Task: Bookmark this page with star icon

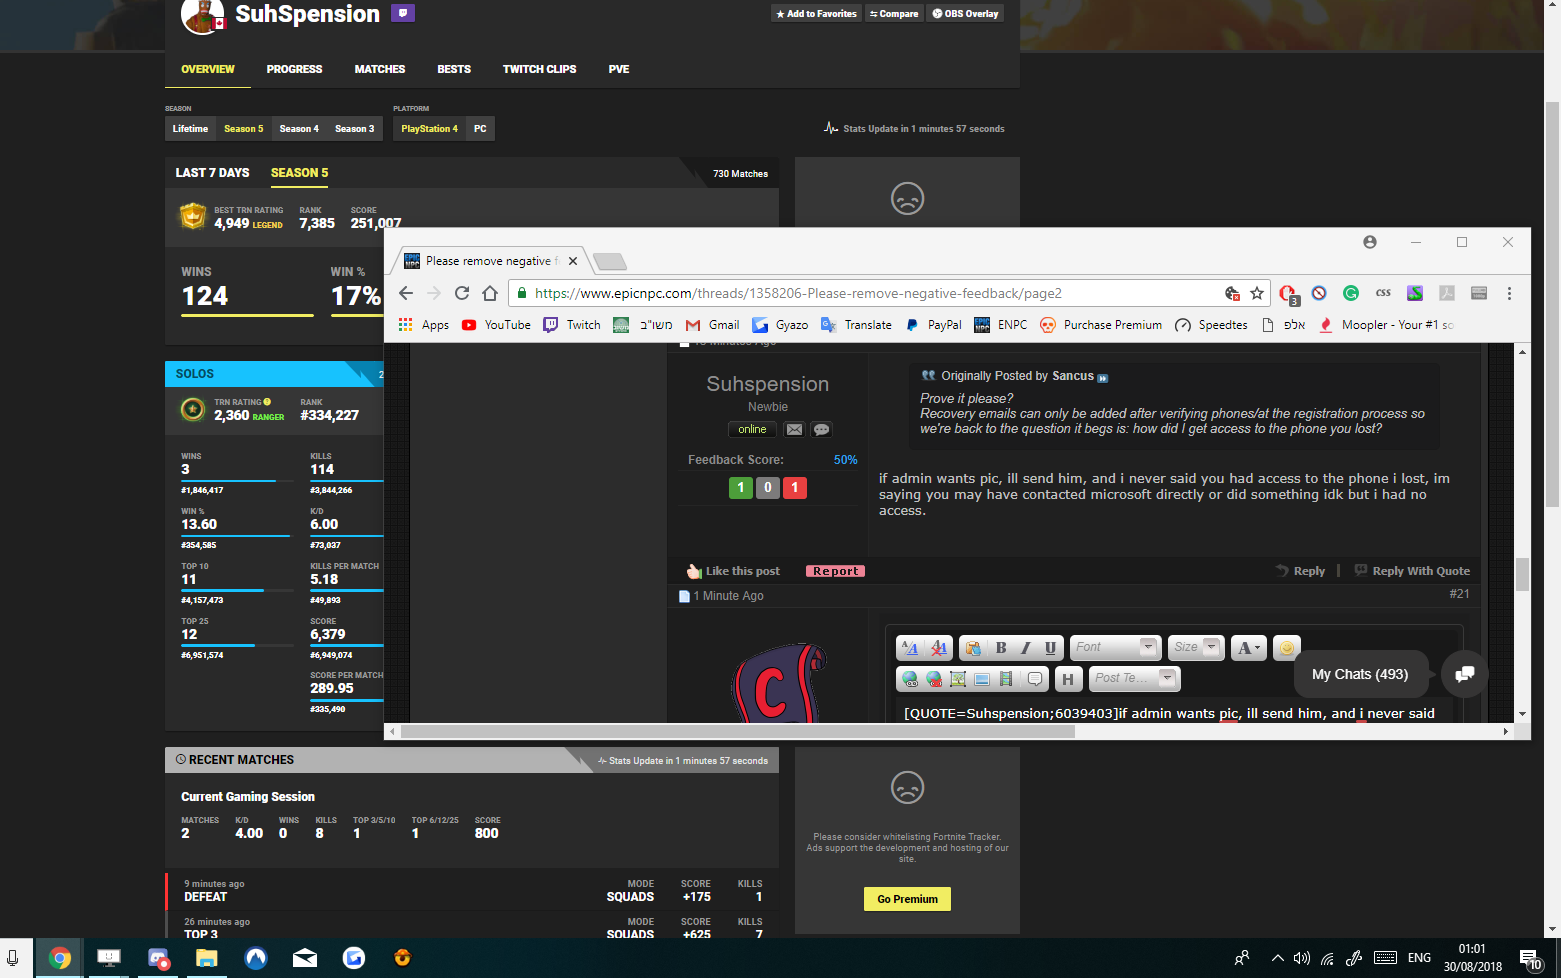Action: [x=1257, y=293]
